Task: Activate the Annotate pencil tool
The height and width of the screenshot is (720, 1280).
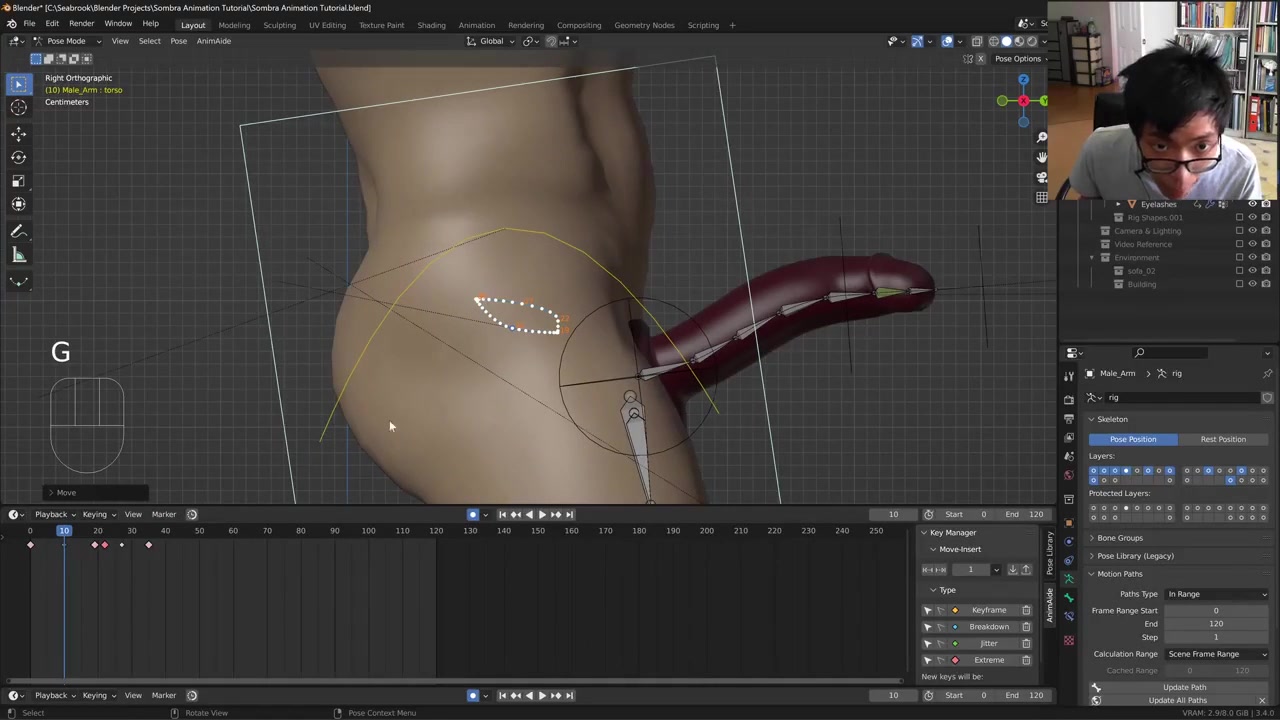Action: point(18,231)
